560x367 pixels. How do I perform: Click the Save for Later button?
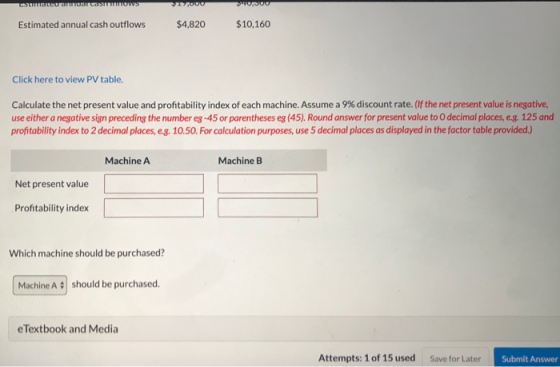pos(455,358)
